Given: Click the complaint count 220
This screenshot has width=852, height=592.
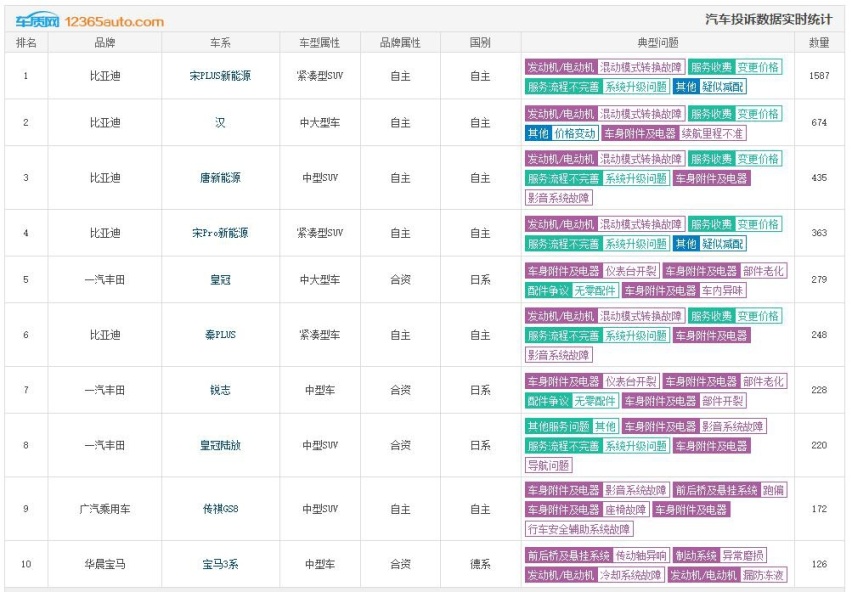Looking at the screenshot, I should pyautogui.click(x=819, y=445).
